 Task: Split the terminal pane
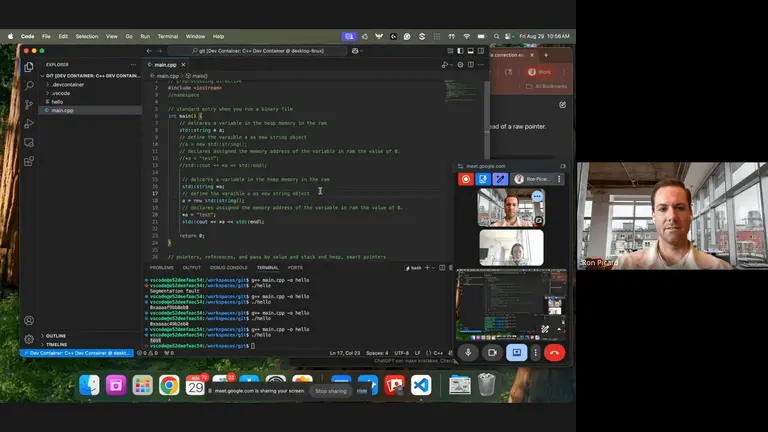442,268
